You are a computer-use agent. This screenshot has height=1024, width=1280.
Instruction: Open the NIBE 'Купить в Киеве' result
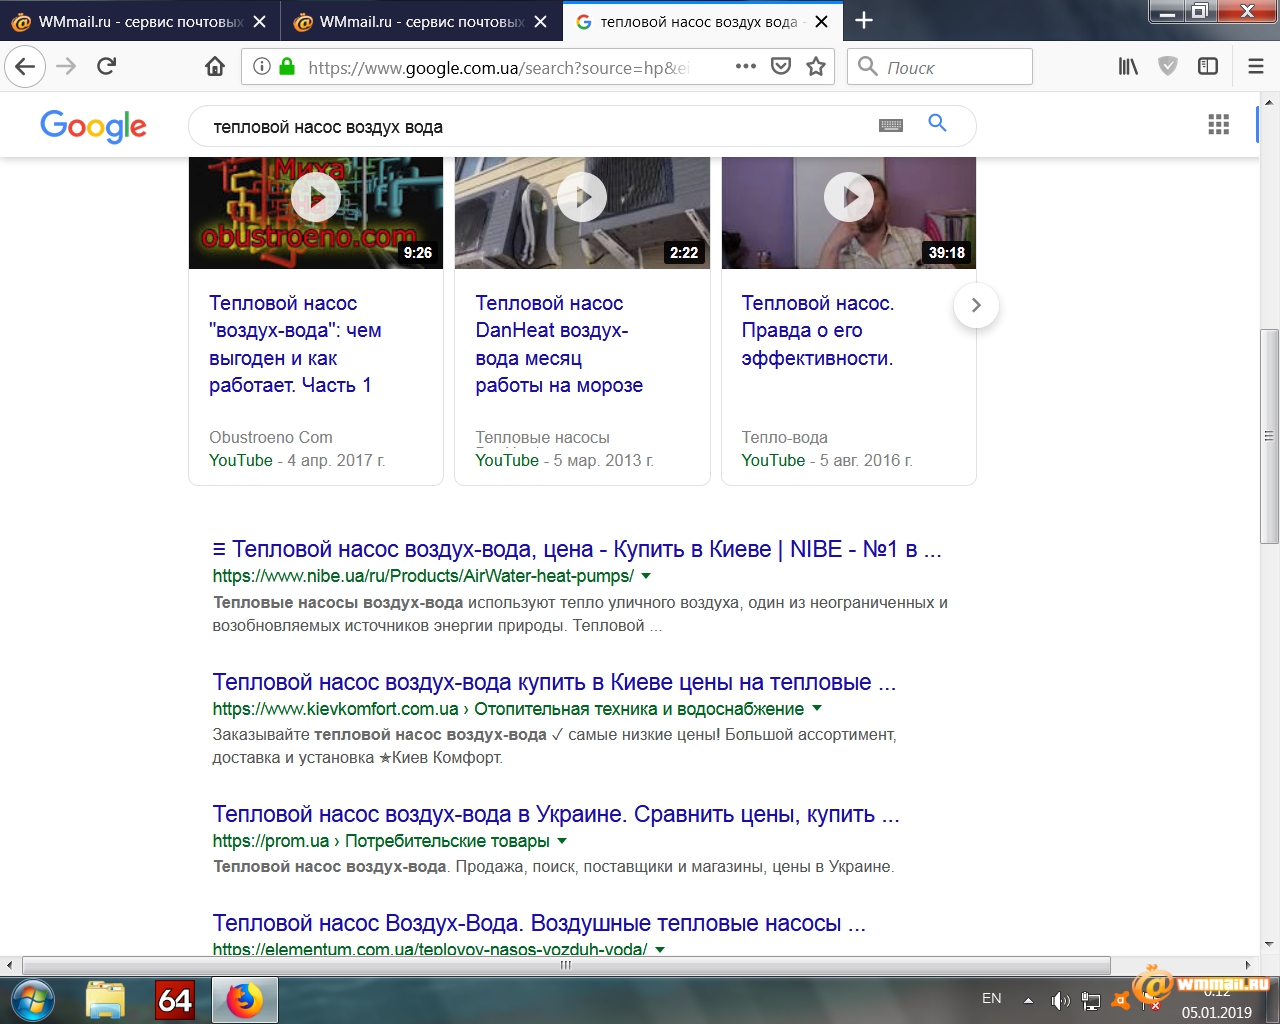(x=577, y=549)
